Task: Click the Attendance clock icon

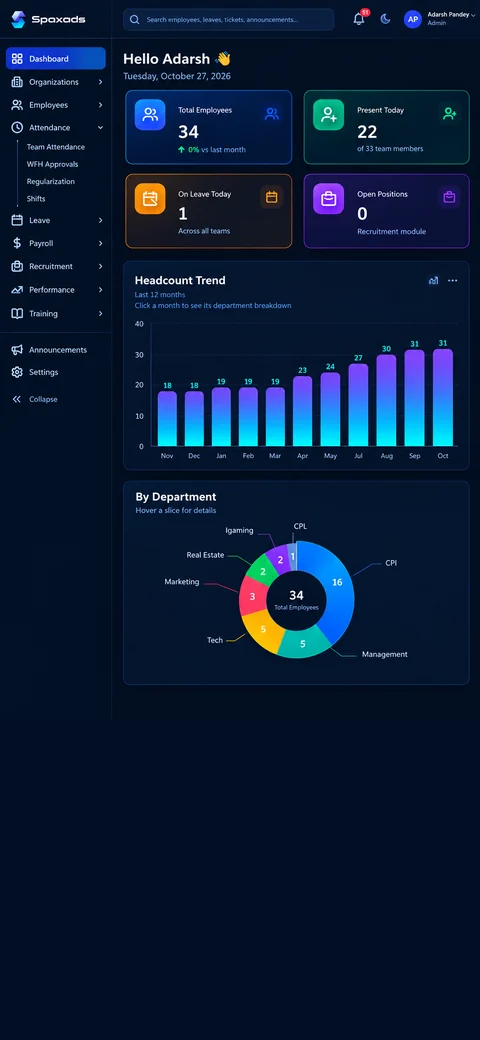Action: pyautogui.click(x=17, y=127)
